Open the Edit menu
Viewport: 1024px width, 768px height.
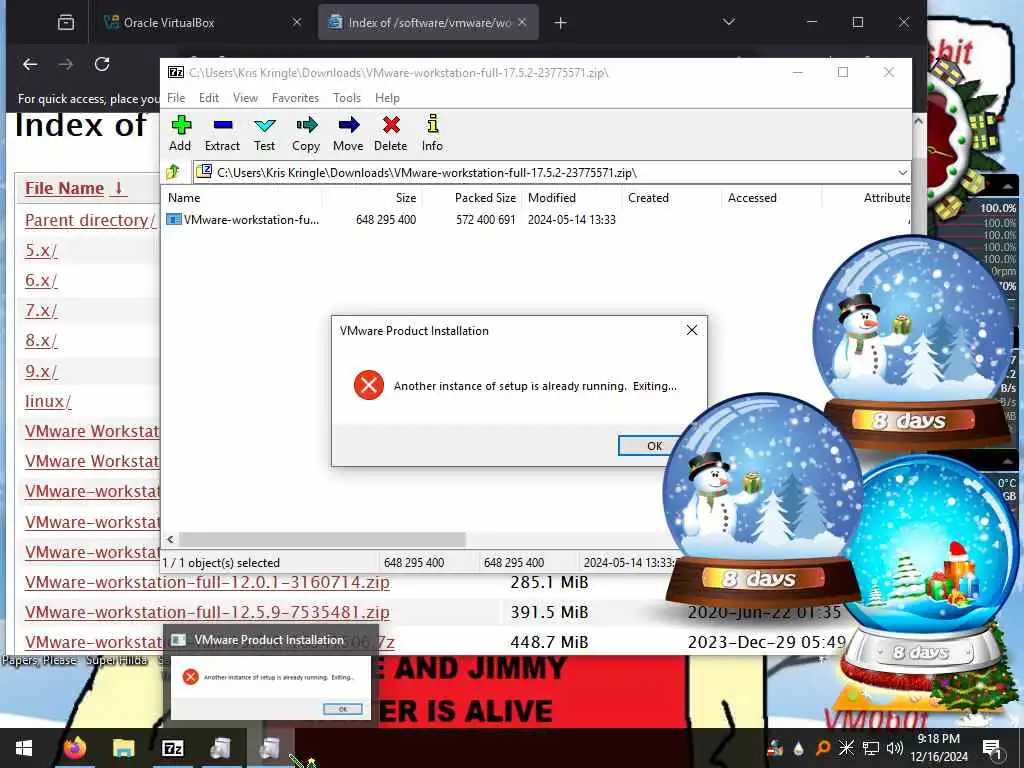click(x=209, y=98)
